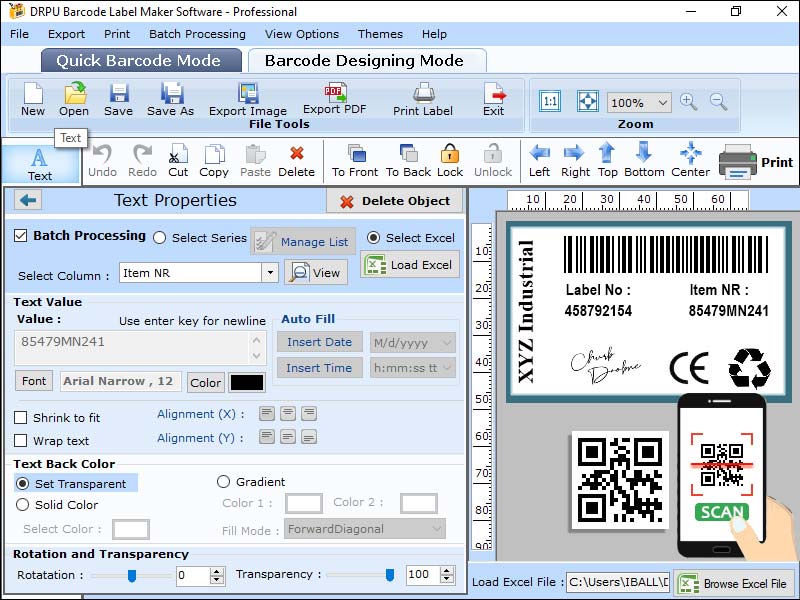Set zoom to 1:1 actual size
The width and height of the screenshot is (800, 600).
click(x=550, y=101)
